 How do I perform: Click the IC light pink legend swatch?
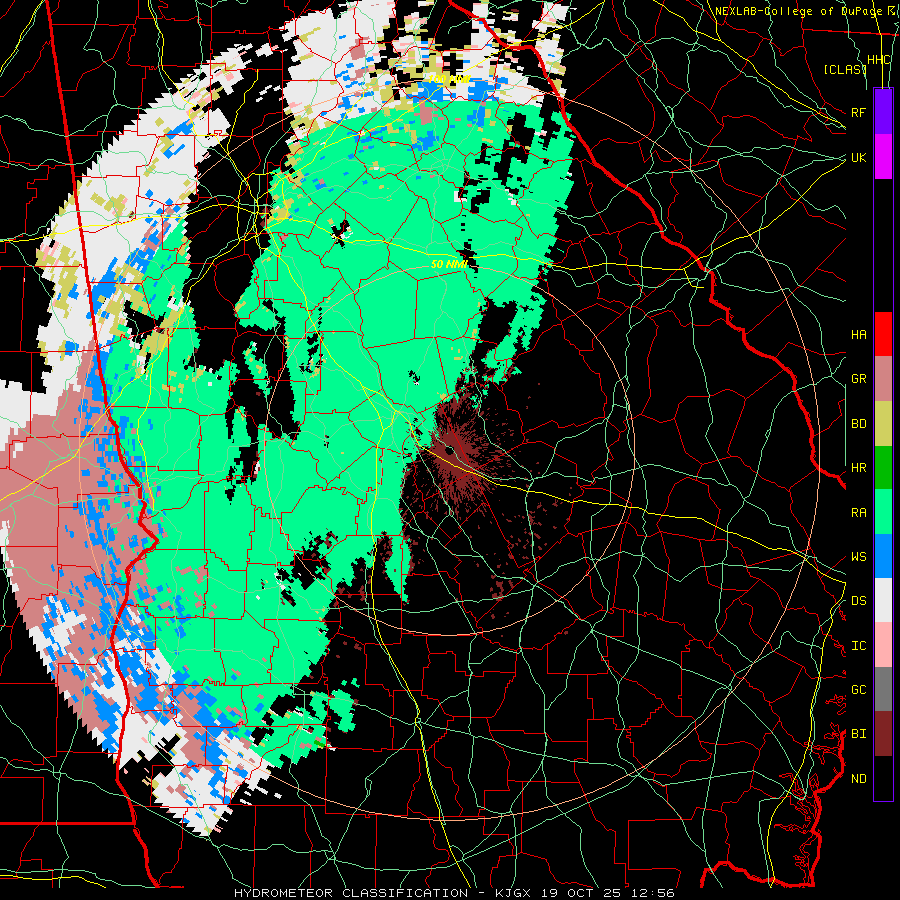pyautogui.click(x=883, y=645)
